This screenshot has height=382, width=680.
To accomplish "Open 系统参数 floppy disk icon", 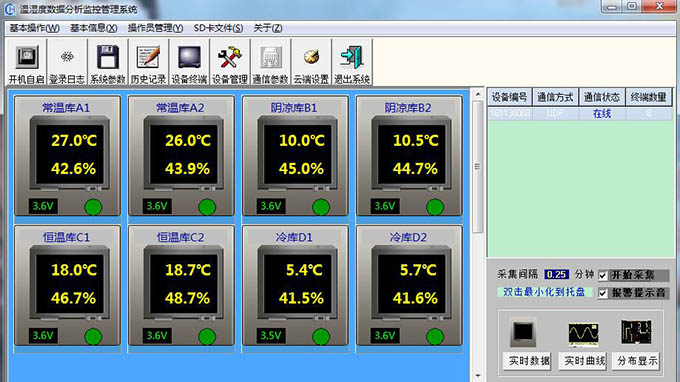I will (x=108, y=62).
